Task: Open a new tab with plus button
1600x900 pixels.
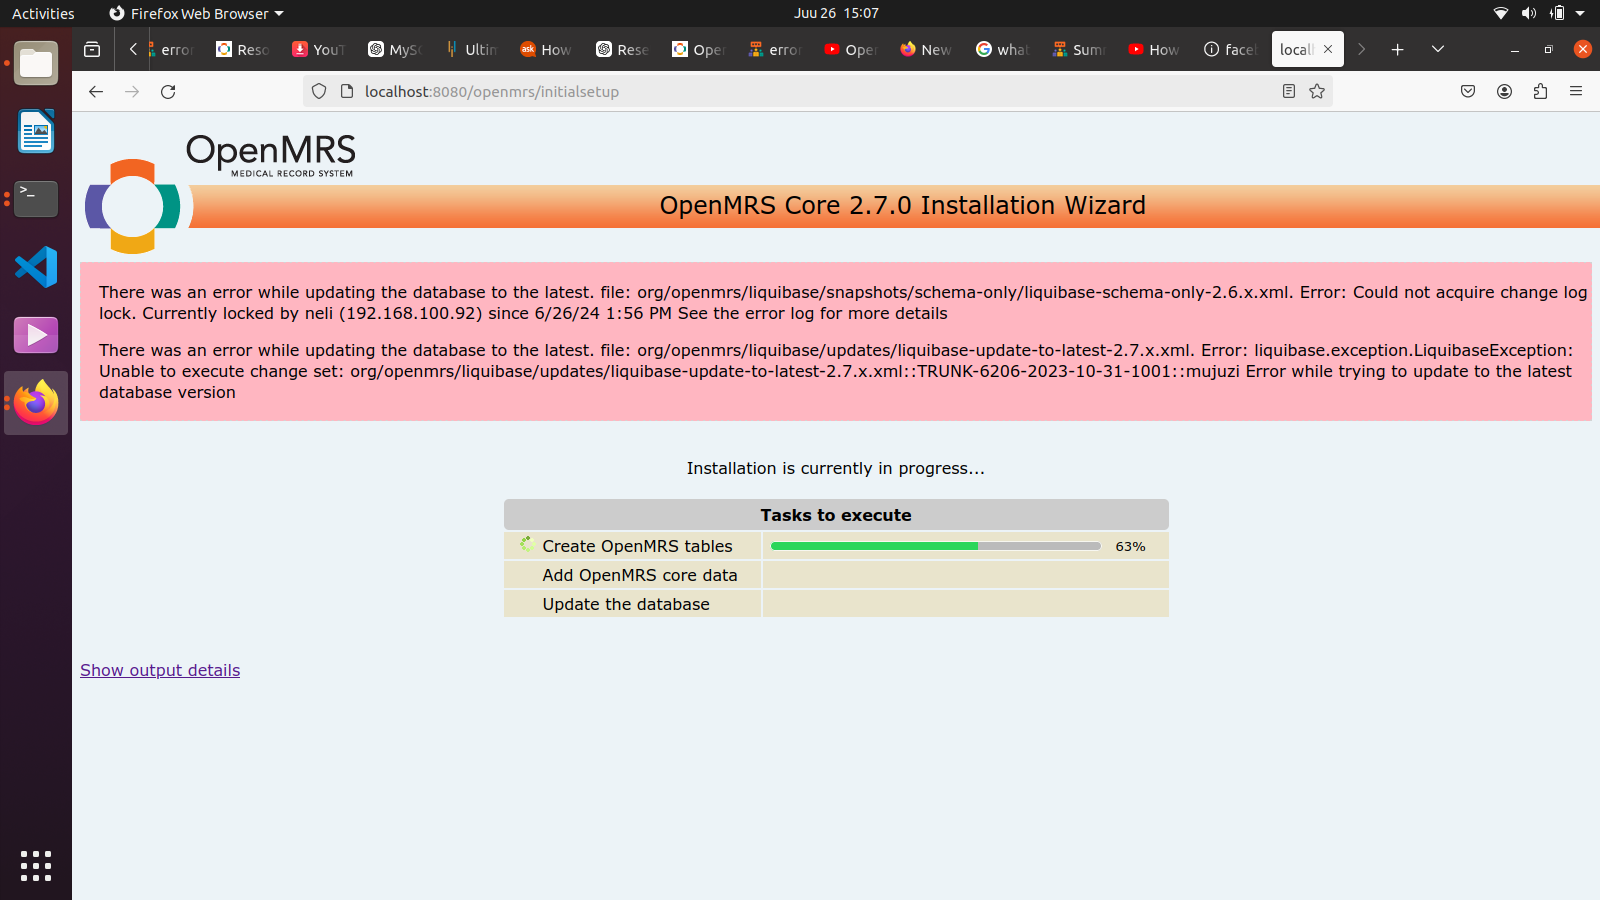Action: [1398, 49]
